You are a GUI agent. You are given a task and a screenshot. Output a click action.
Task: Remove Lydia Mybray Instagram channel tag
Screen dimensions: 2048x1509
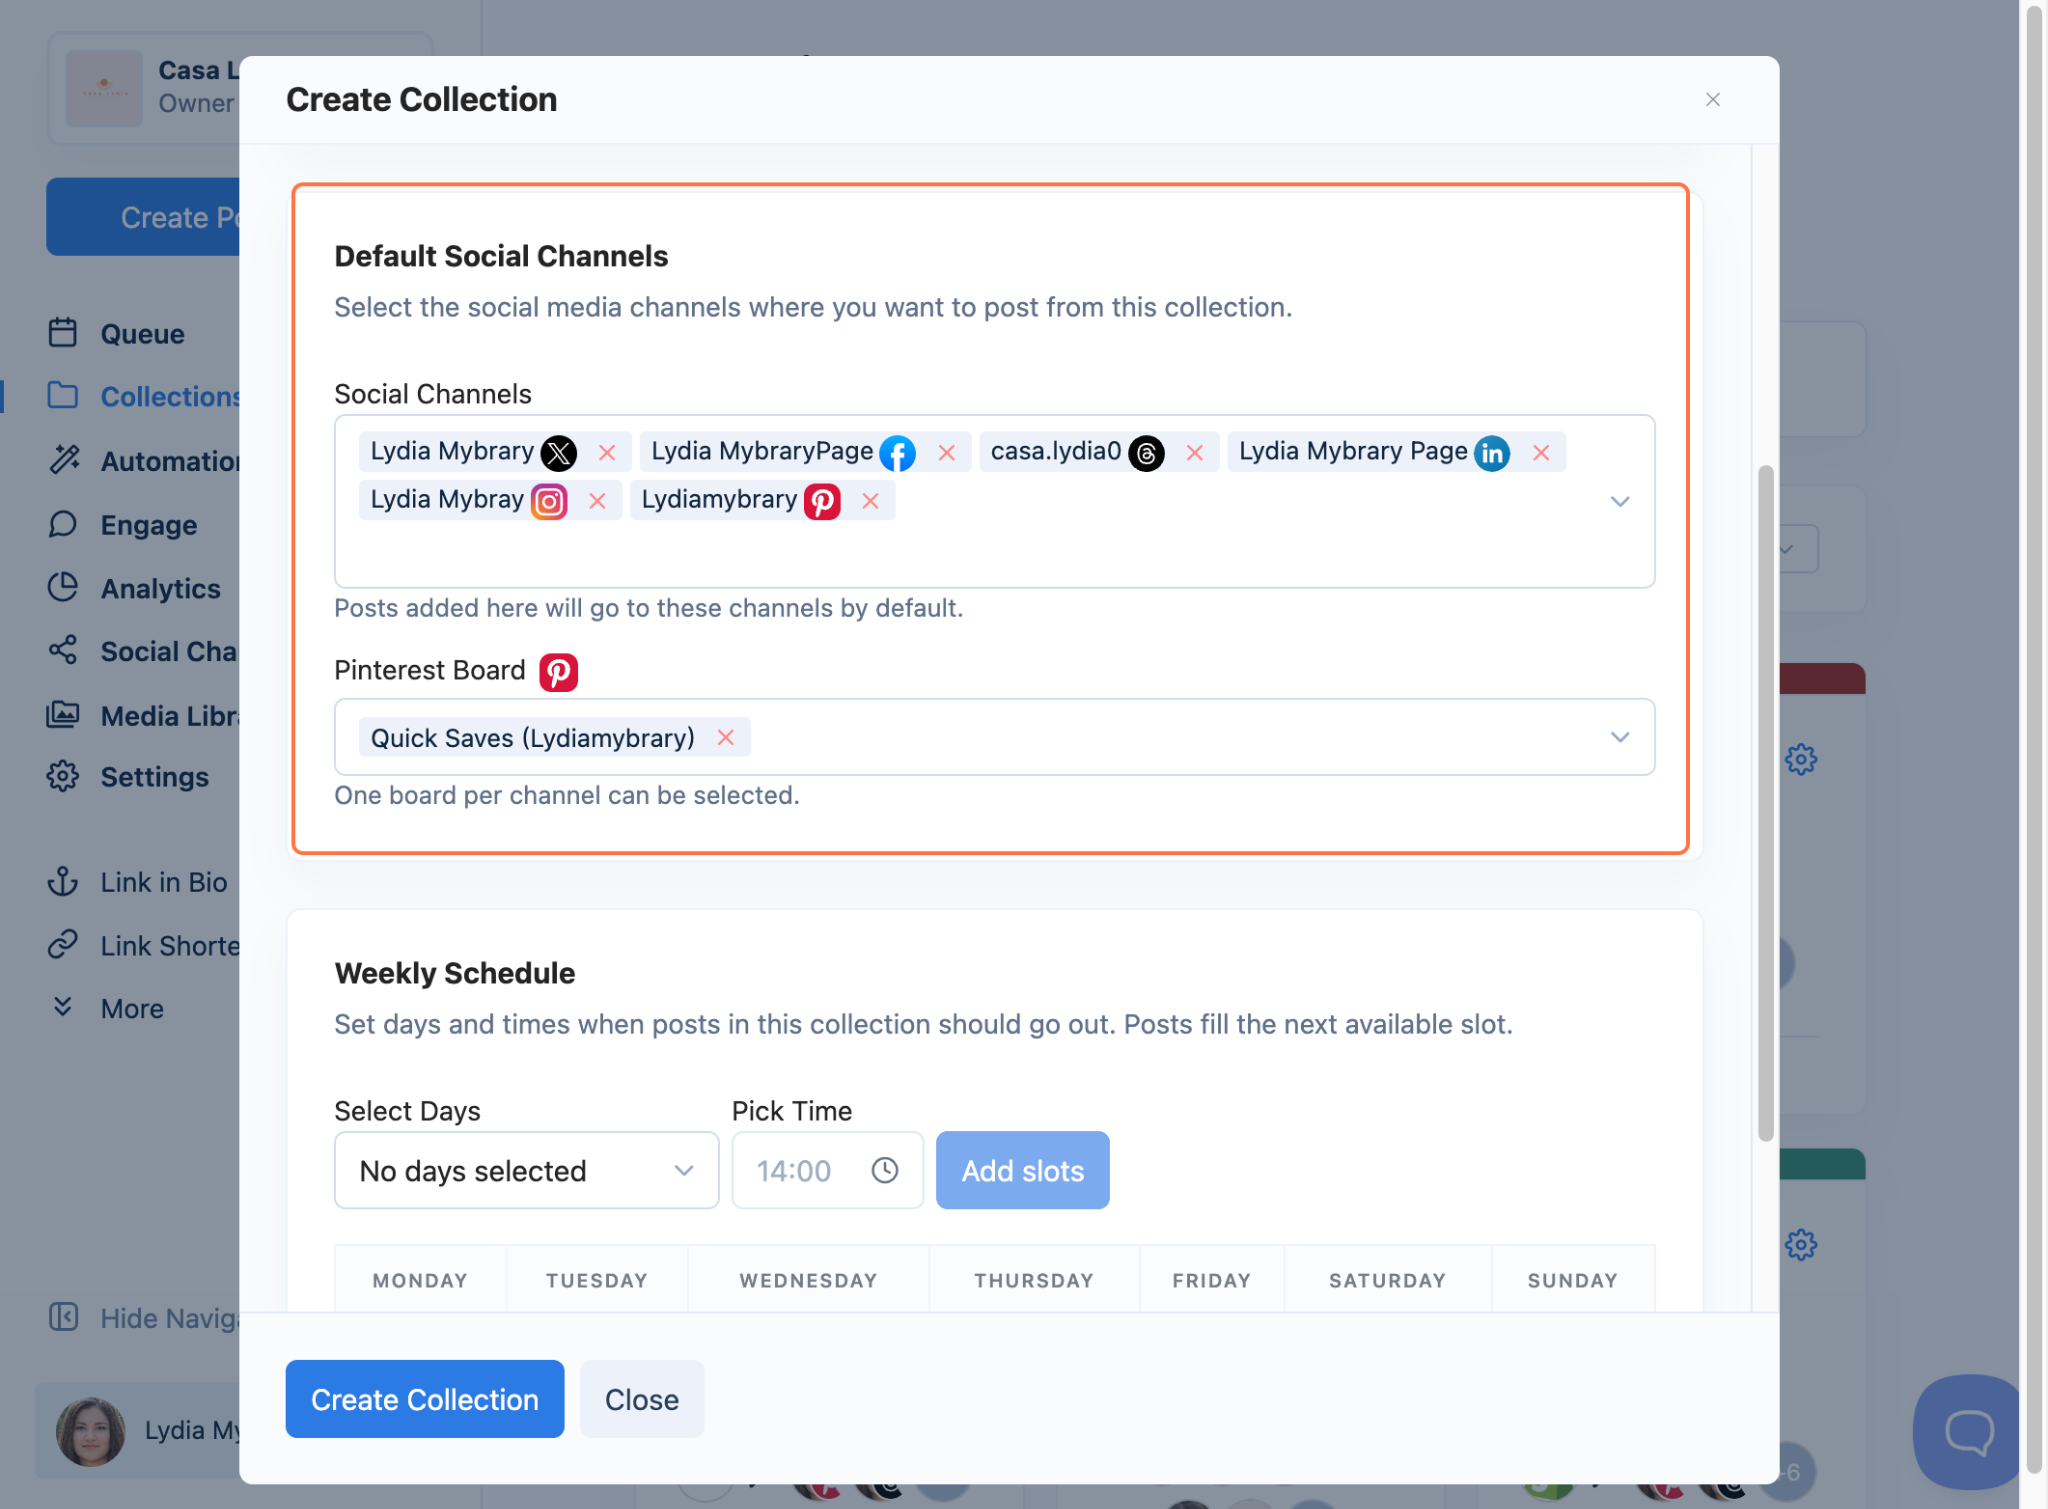[597, 501]
